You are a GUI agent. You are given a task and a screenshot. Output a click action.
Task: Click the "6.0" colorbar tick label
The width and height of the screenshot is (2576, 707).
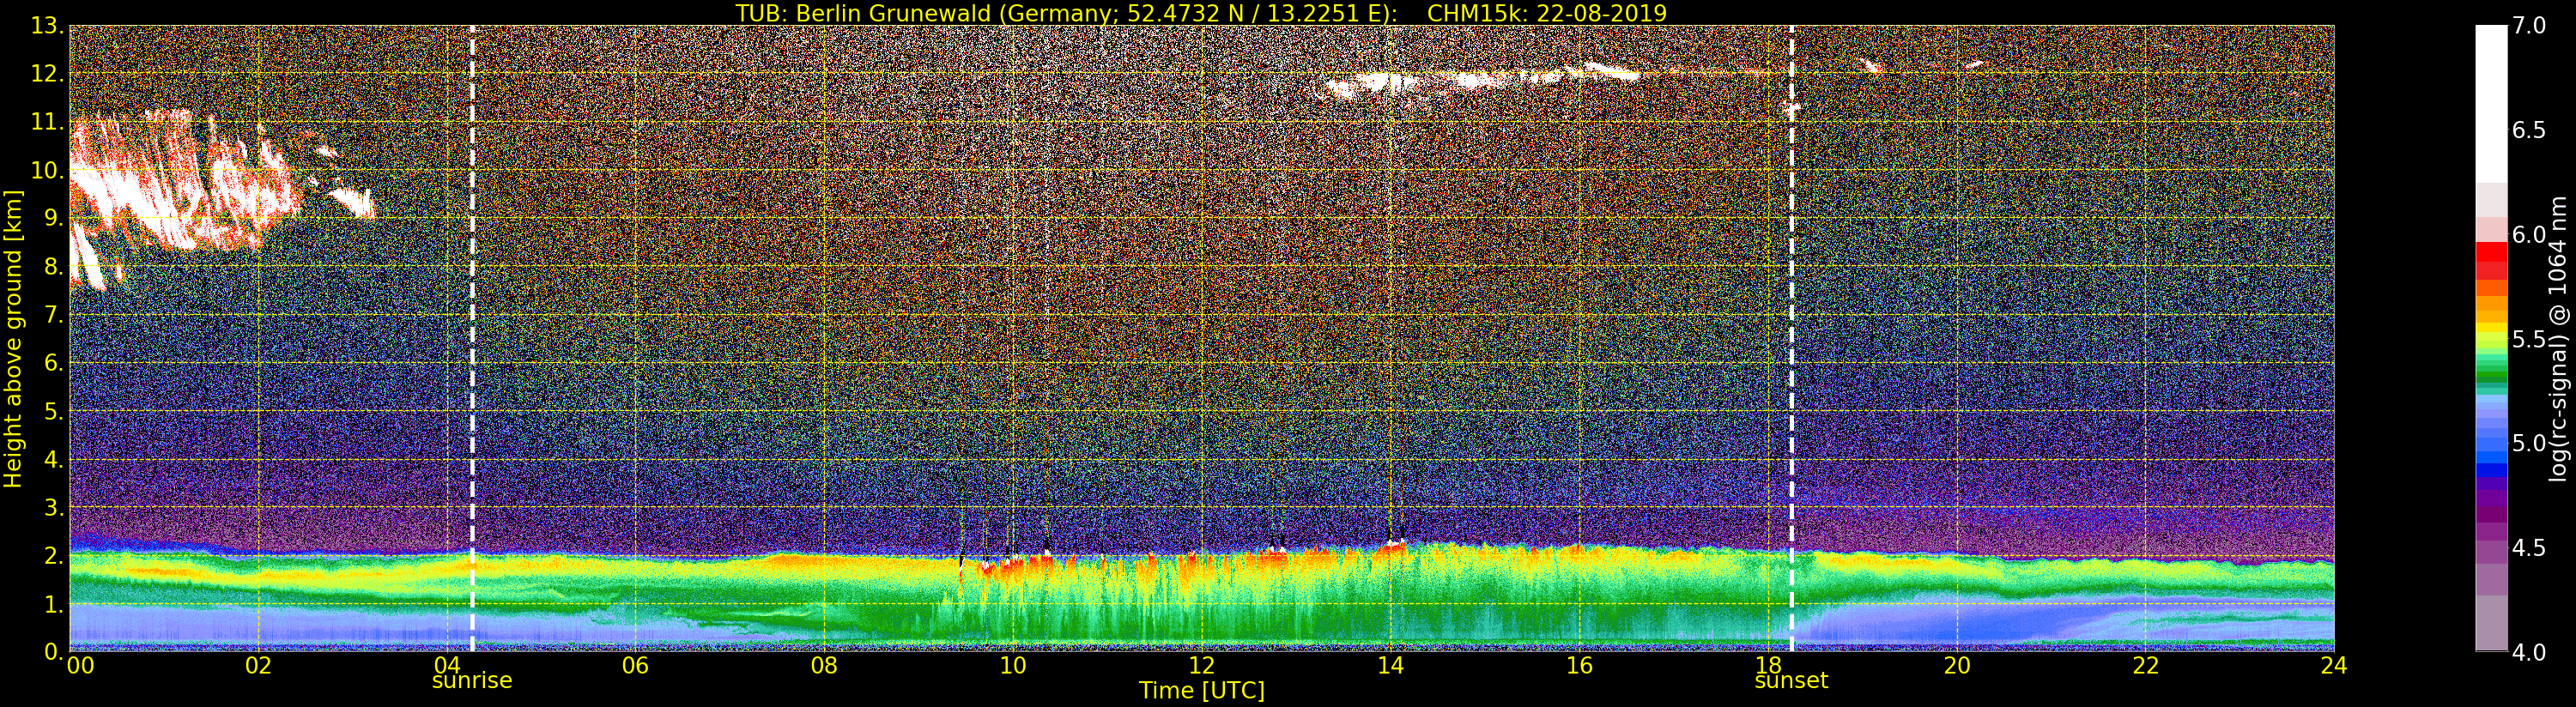point(2529,235)
